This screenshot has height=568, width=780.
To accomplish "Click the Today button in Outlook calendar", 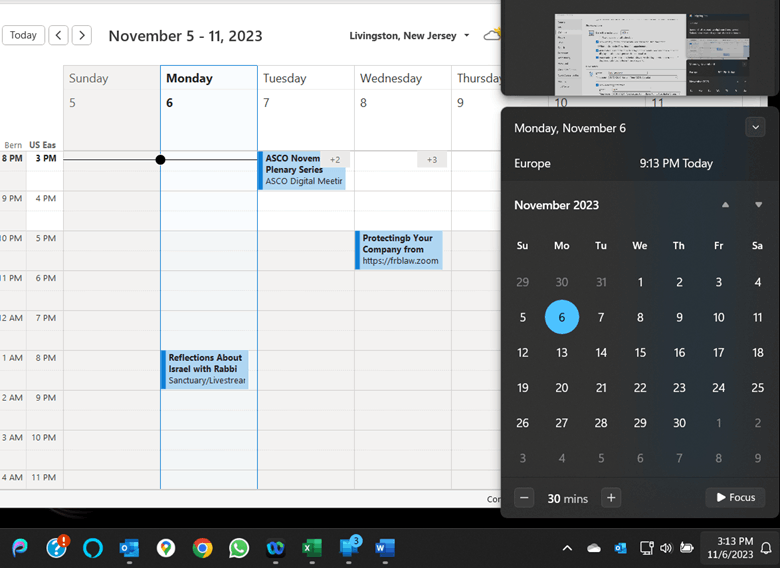I will pyautogui.click(x=23, y=35).
